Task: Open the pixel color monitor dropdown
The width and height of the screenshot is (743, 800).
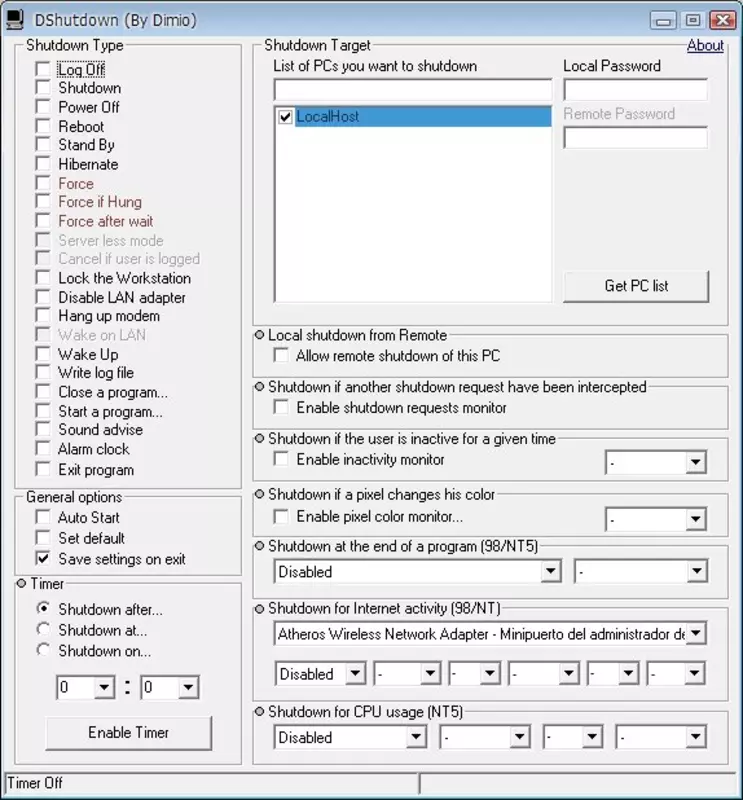Action: tap(696, 519)
